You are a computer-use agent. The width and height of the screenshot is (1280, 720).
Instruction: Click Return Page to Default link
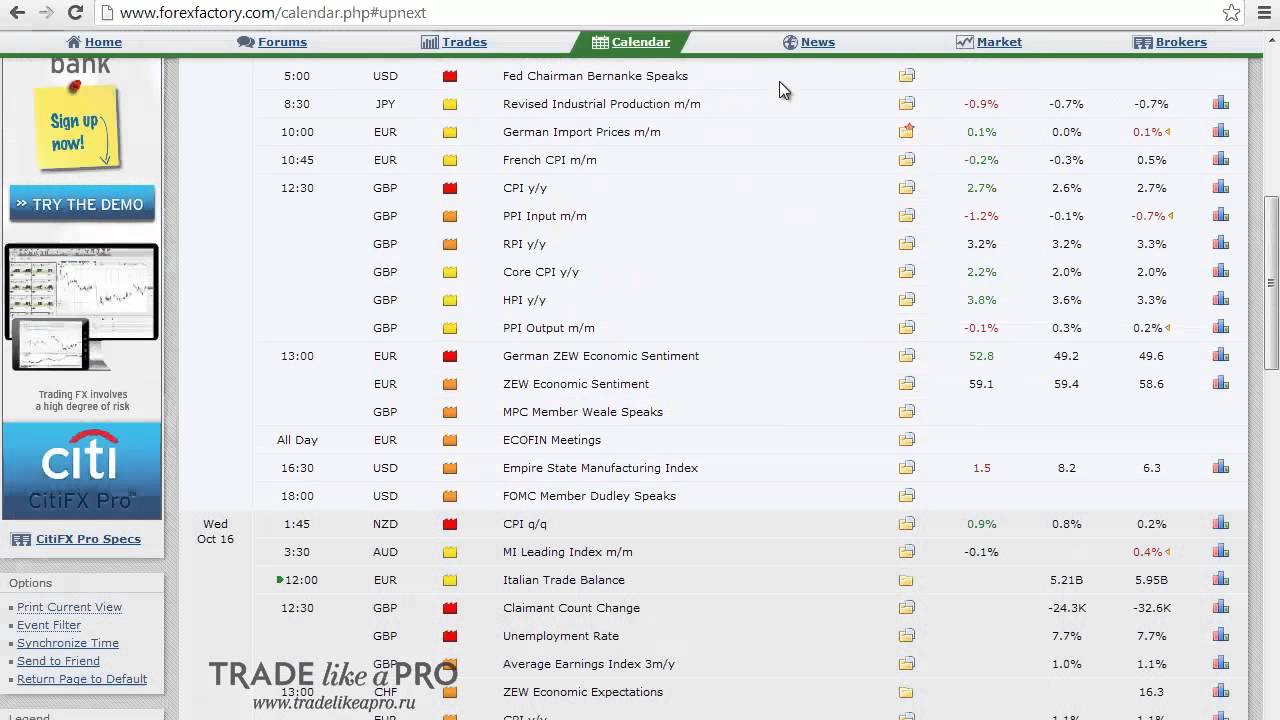pos(82,679)
